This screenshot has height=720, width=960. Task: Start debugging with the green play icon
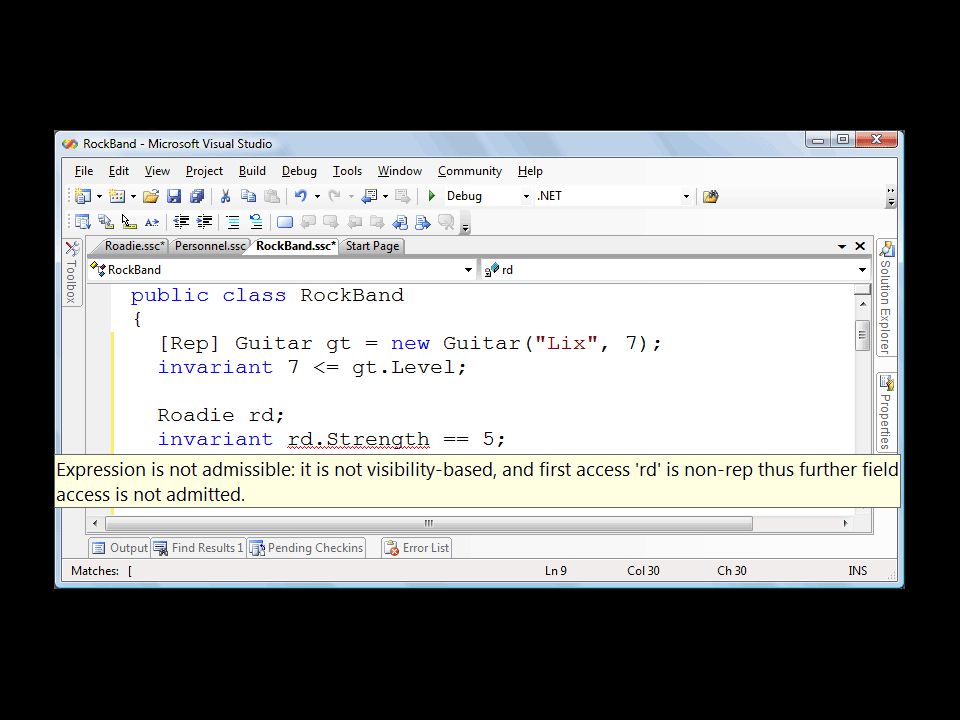click(x=432, y=196)
